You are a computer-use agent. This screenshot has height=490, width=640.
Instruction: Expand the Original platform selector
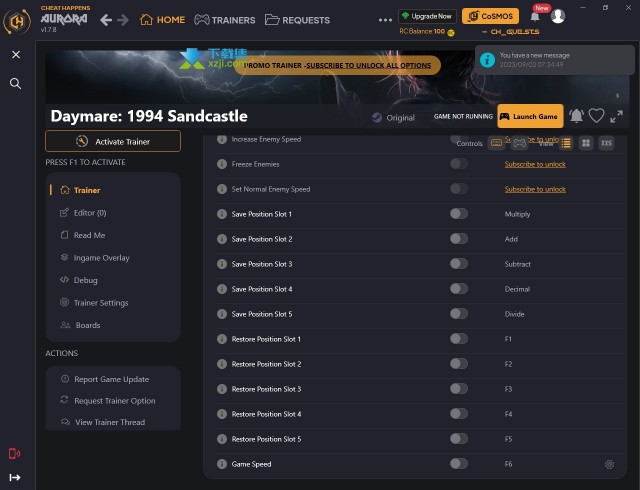click(x=393, y=118)
